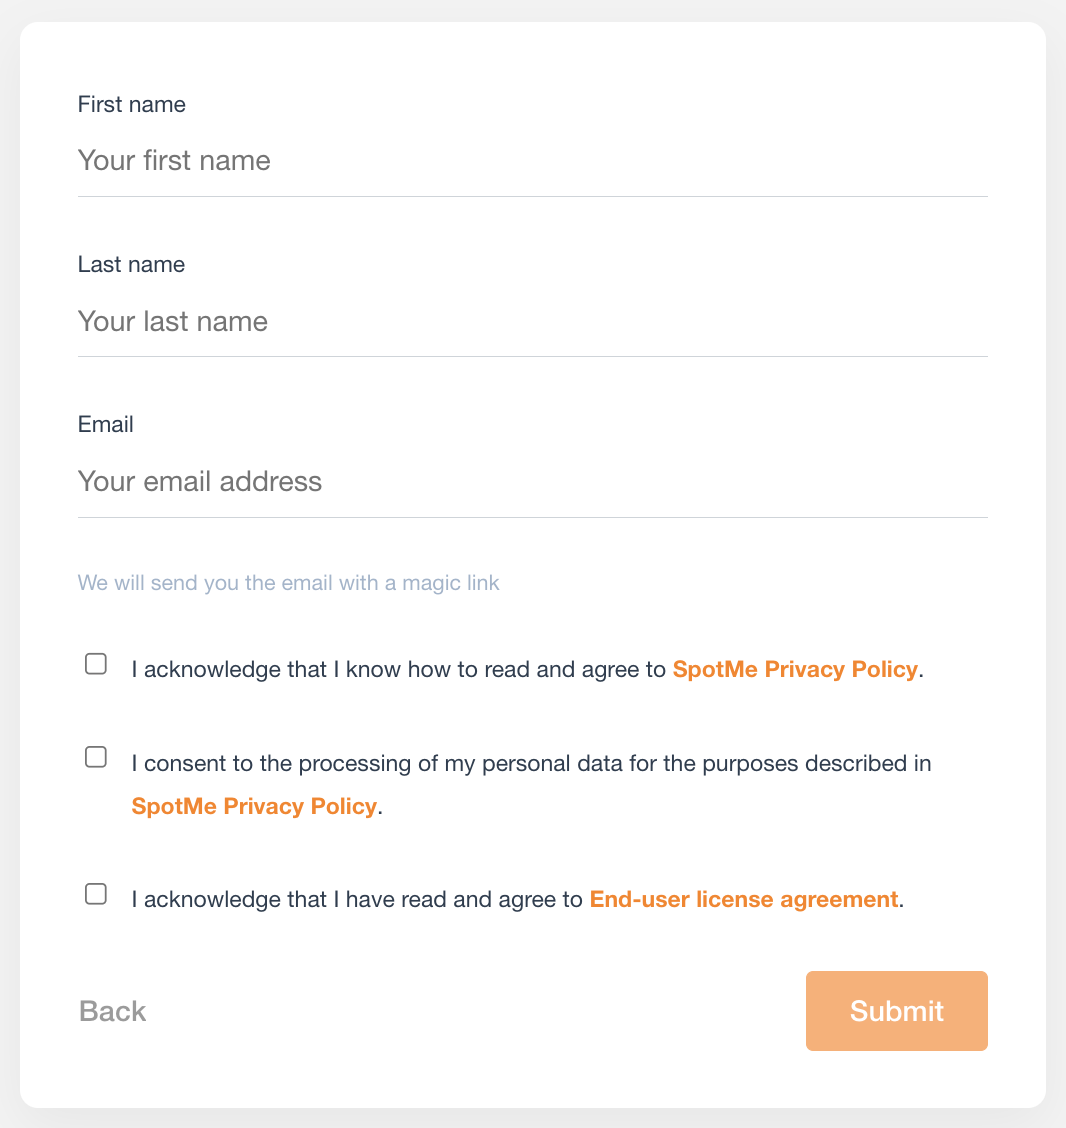This screenshot has width=1066, height=1128.
Task: Check the personal data processing consent box
Action: tap(96, 757)
